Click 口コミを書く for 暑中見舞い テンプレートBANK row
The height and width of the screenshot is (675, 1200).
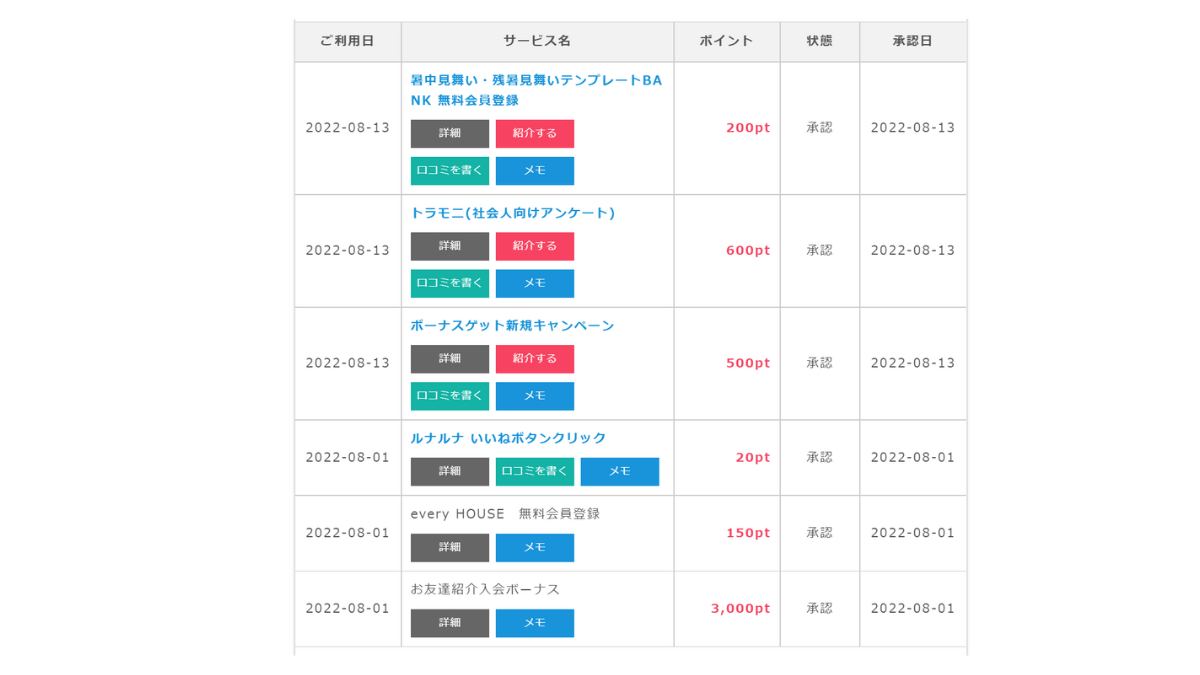pos(450,171)
